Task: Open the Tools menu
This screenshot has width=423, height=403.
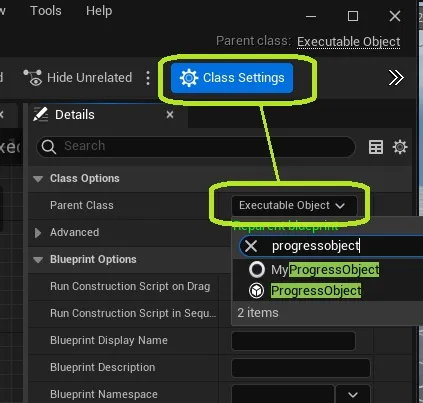Action: click(x=46, y=11)
